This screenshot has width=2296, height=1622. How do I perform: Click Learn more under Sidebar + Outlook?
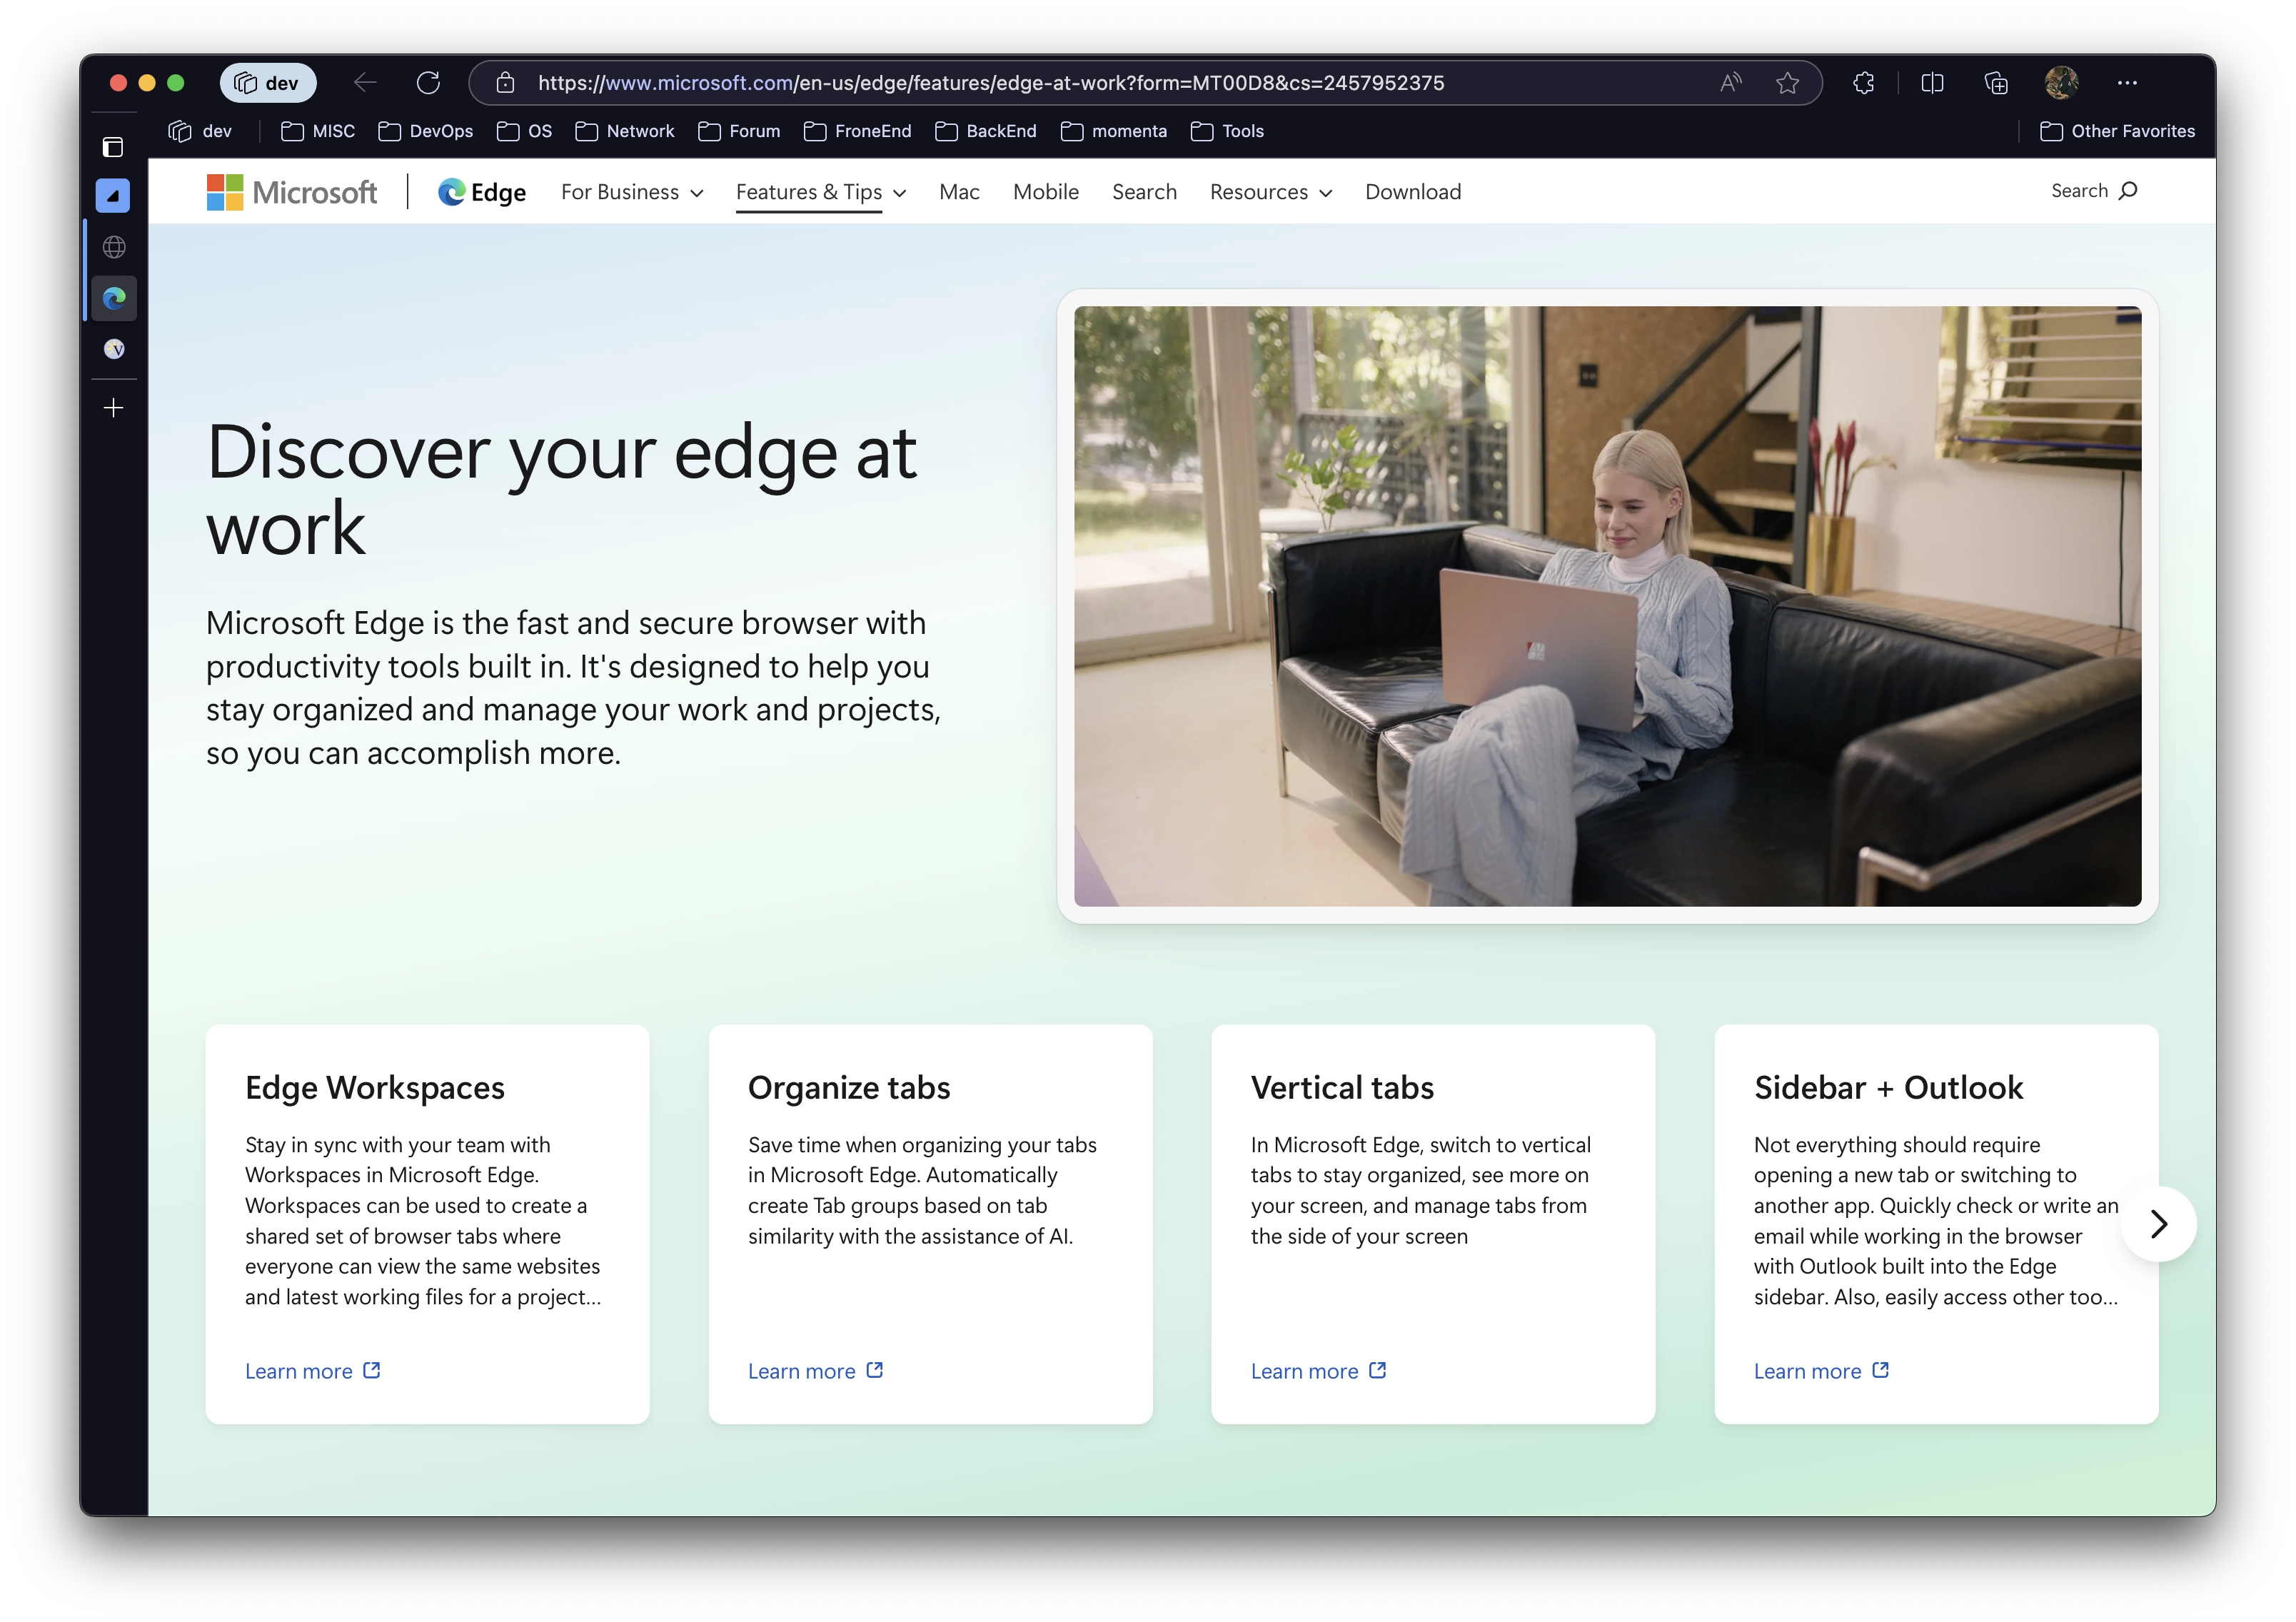1822,1371
